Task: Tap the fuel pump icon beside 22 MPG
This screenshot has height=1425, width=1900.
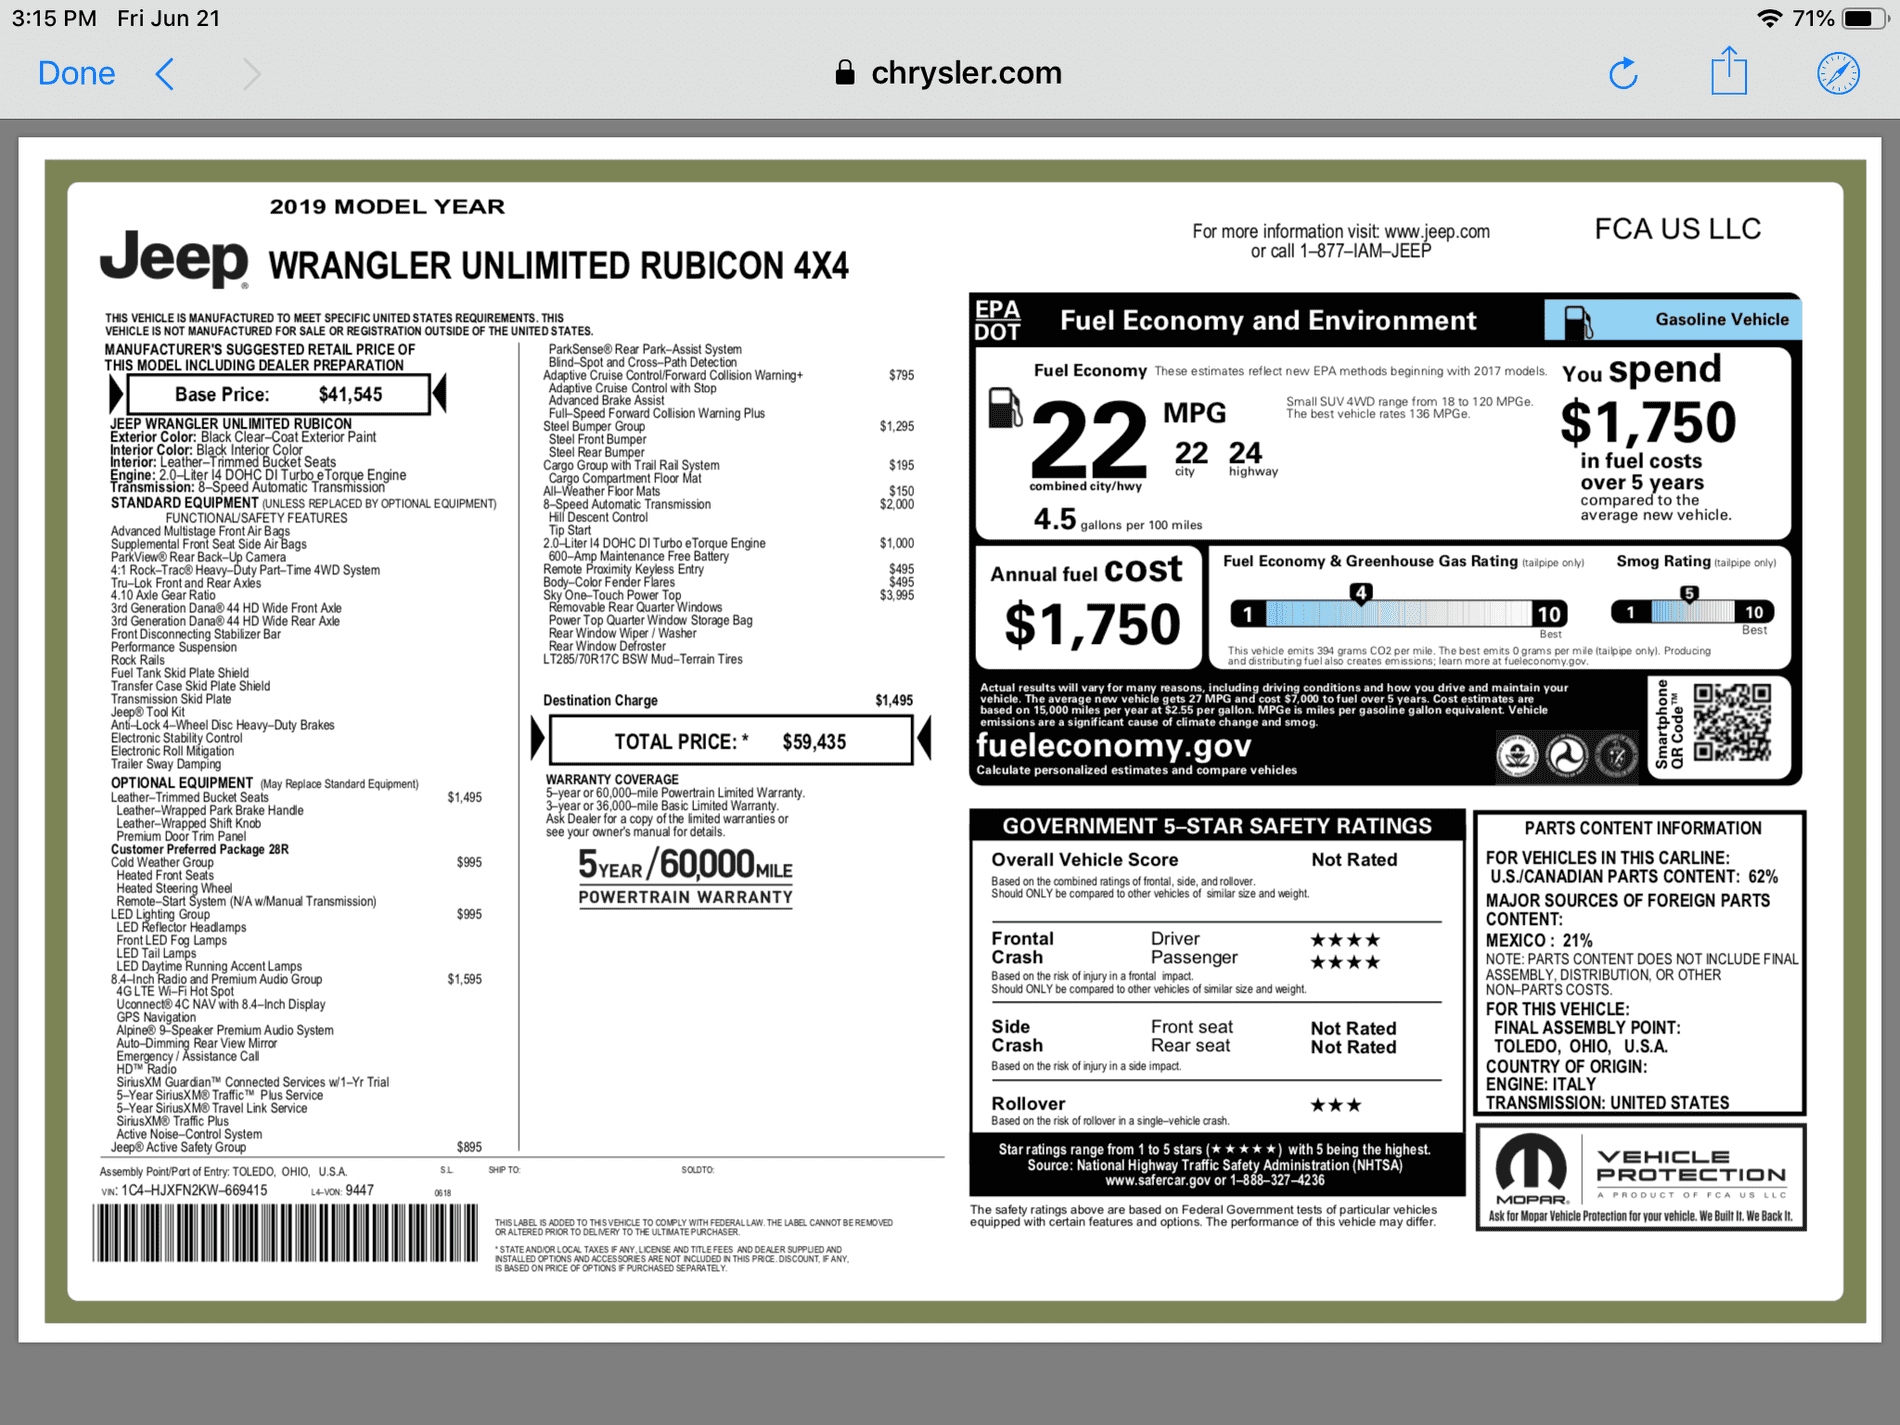Action: tap(1004, 407)
